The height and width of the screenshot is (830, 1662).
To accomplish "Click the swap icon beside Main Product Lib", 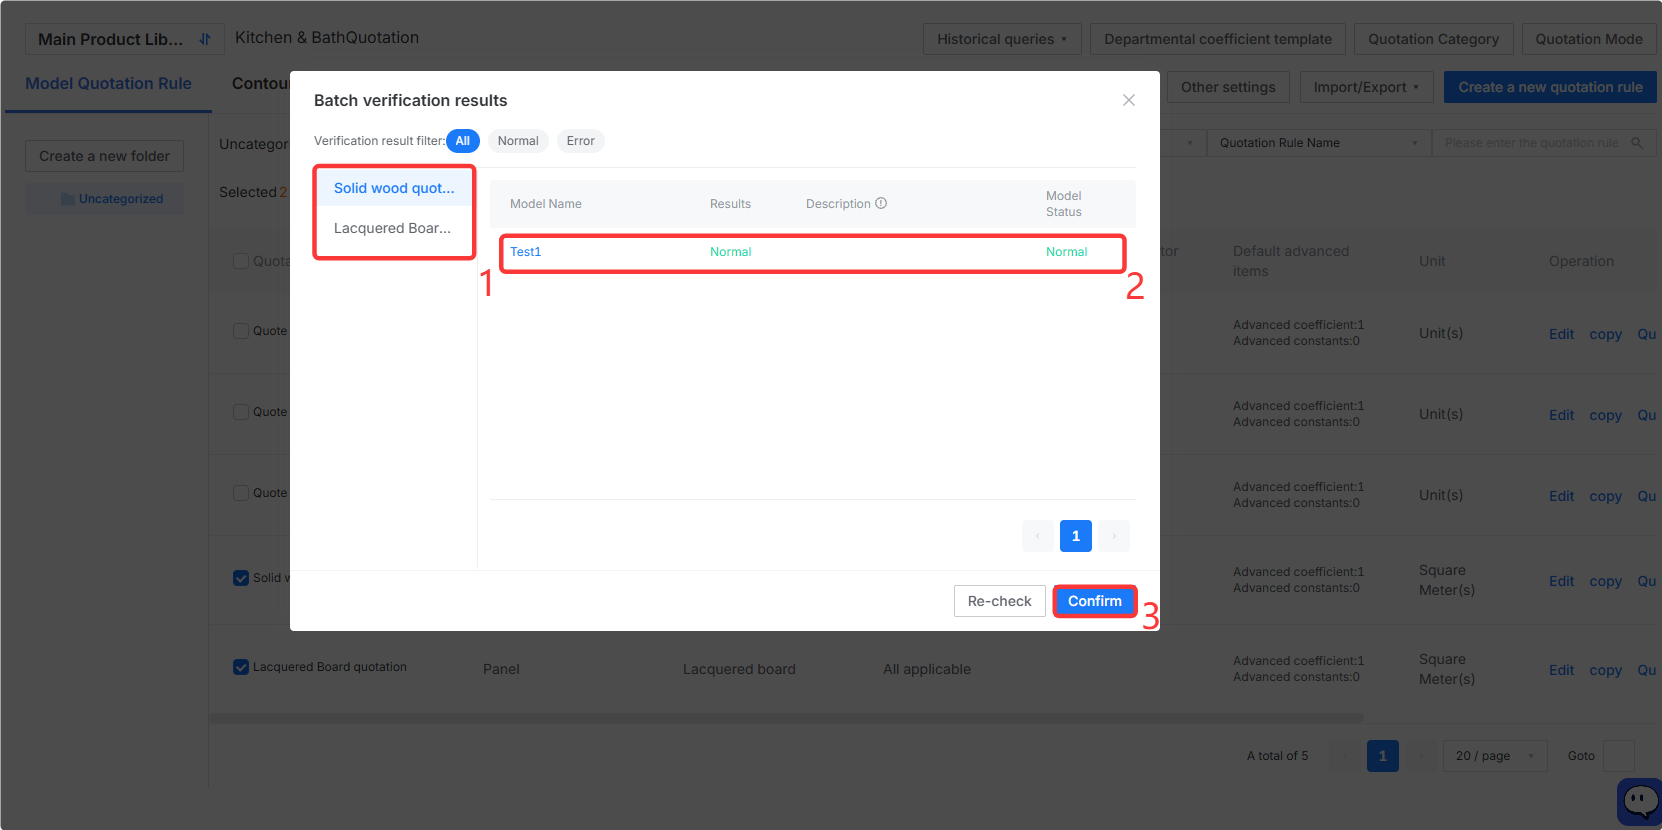I will [205, 39].
